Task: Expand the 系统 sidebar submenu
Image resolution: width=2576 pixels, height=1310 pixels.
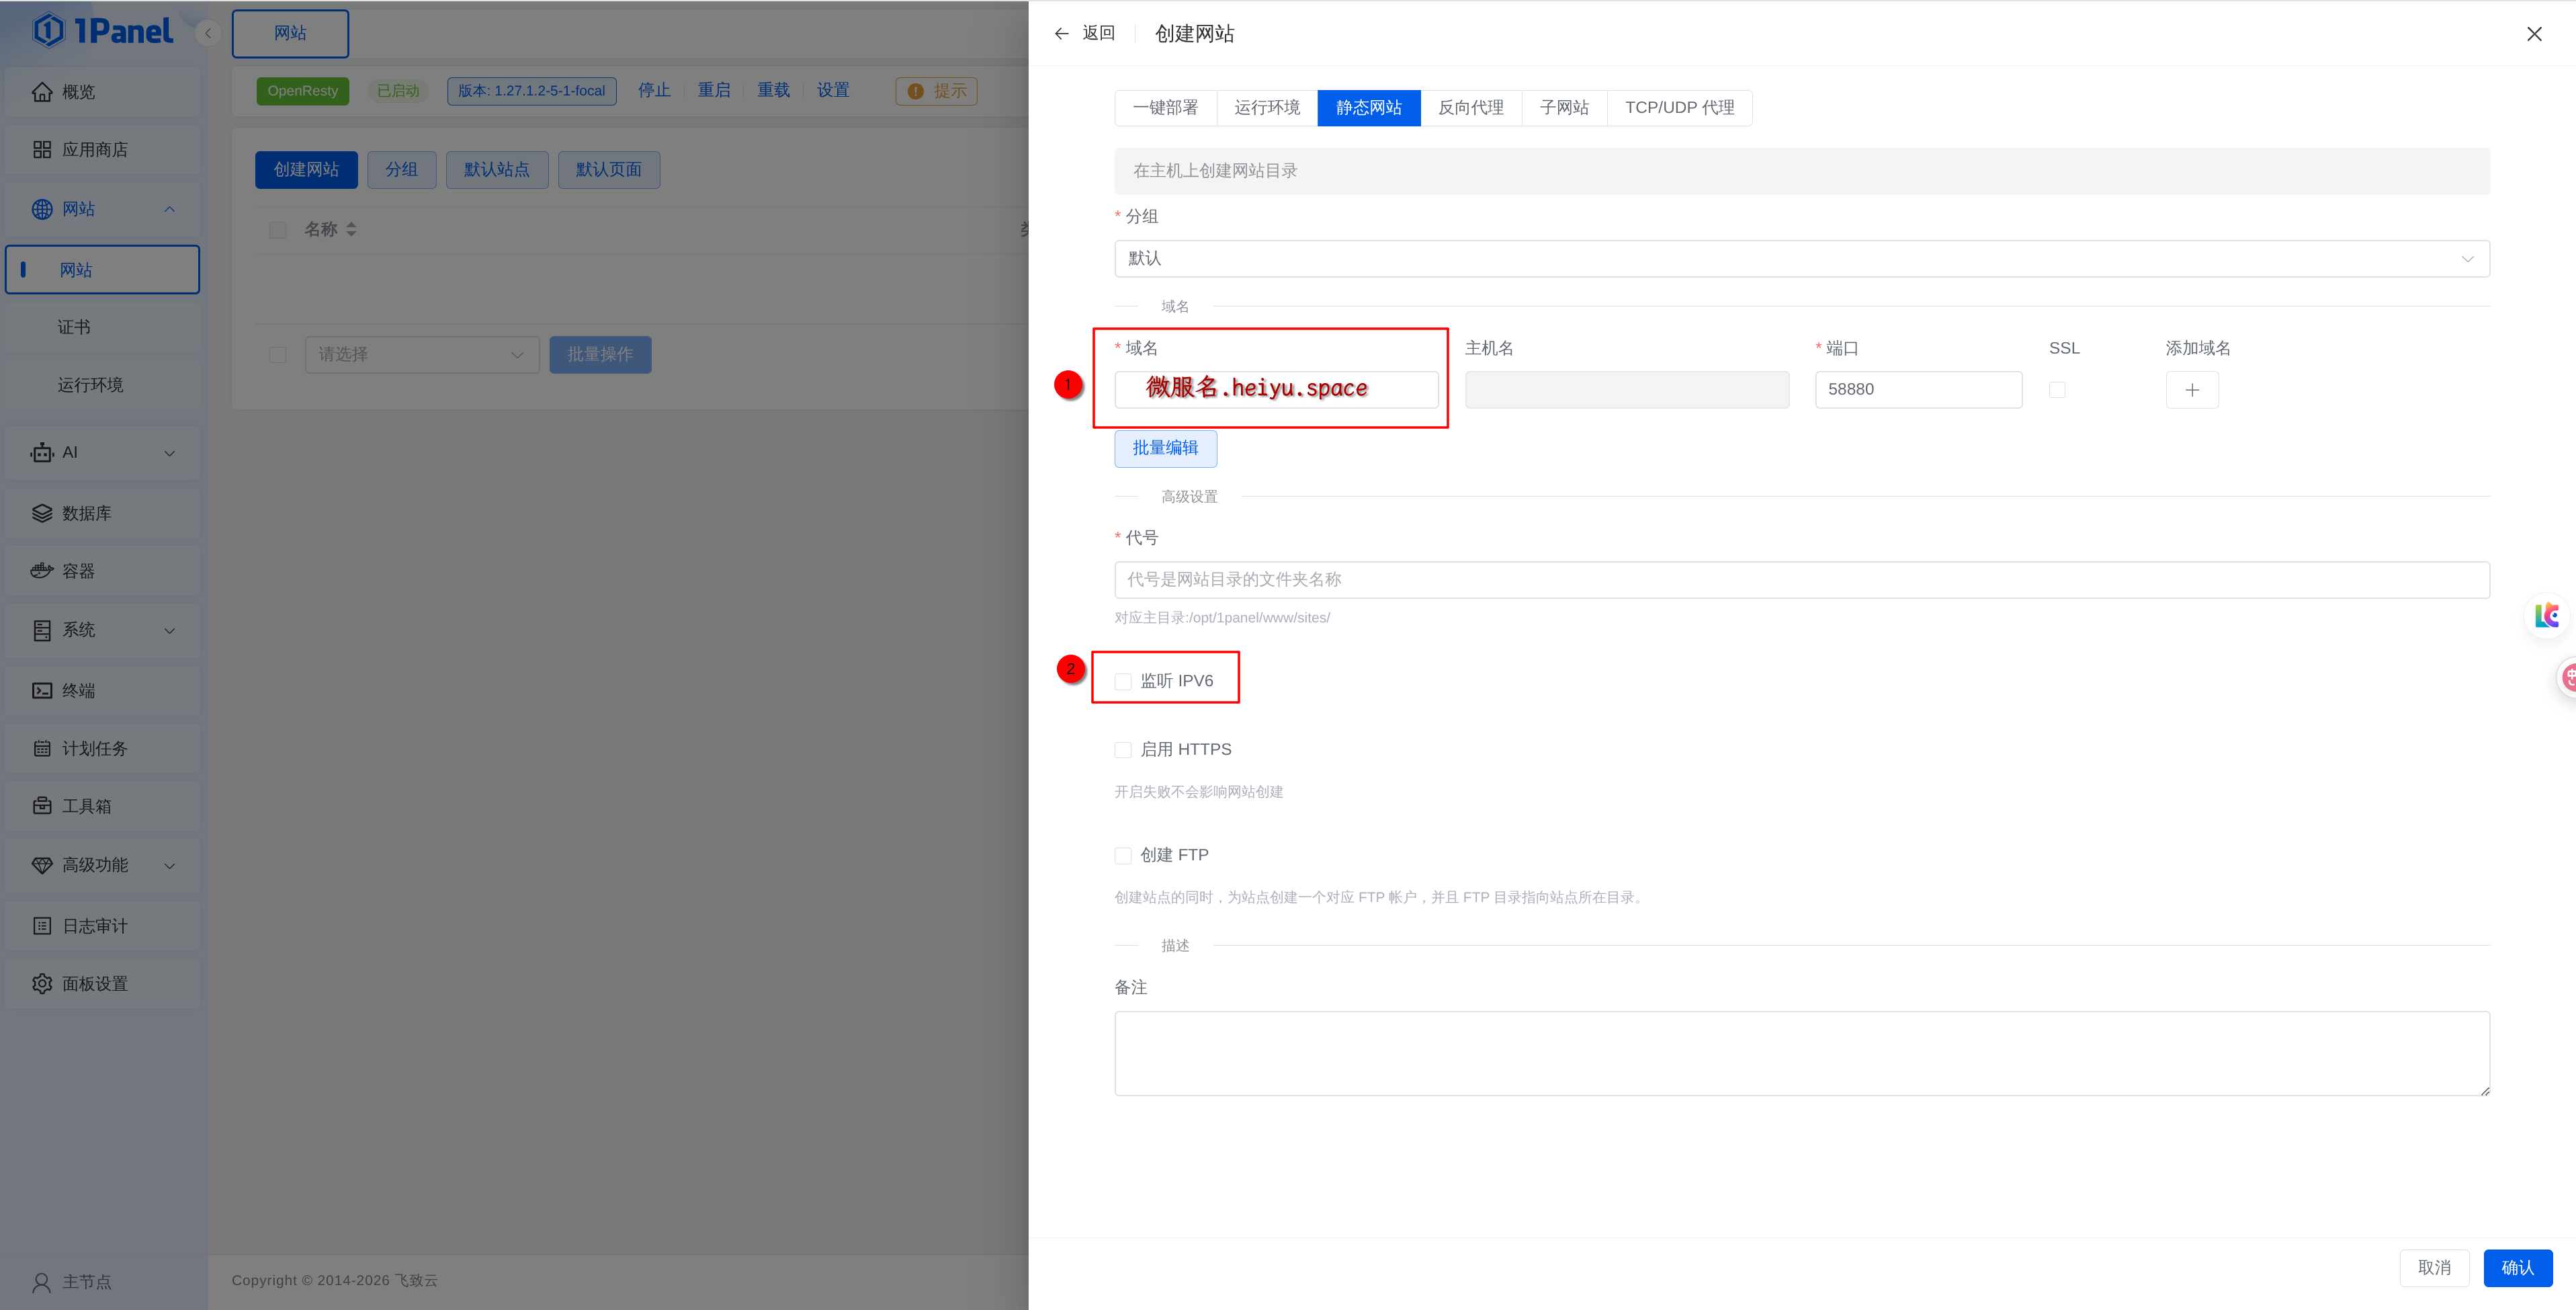Action: 170,631
